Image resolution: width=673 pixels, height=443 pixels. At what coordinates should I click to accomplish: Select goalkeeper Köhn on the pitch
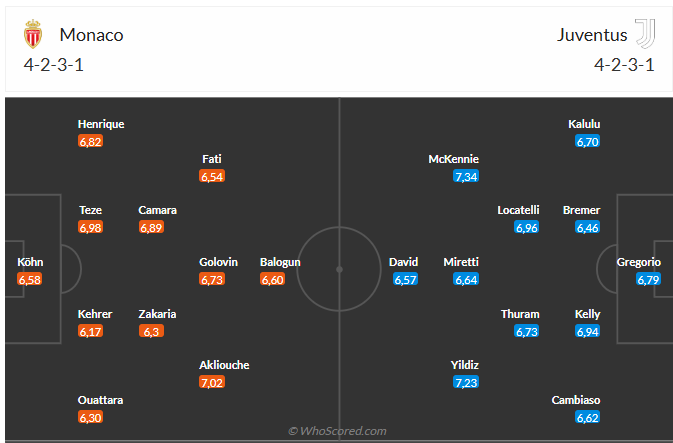[30, 262]
